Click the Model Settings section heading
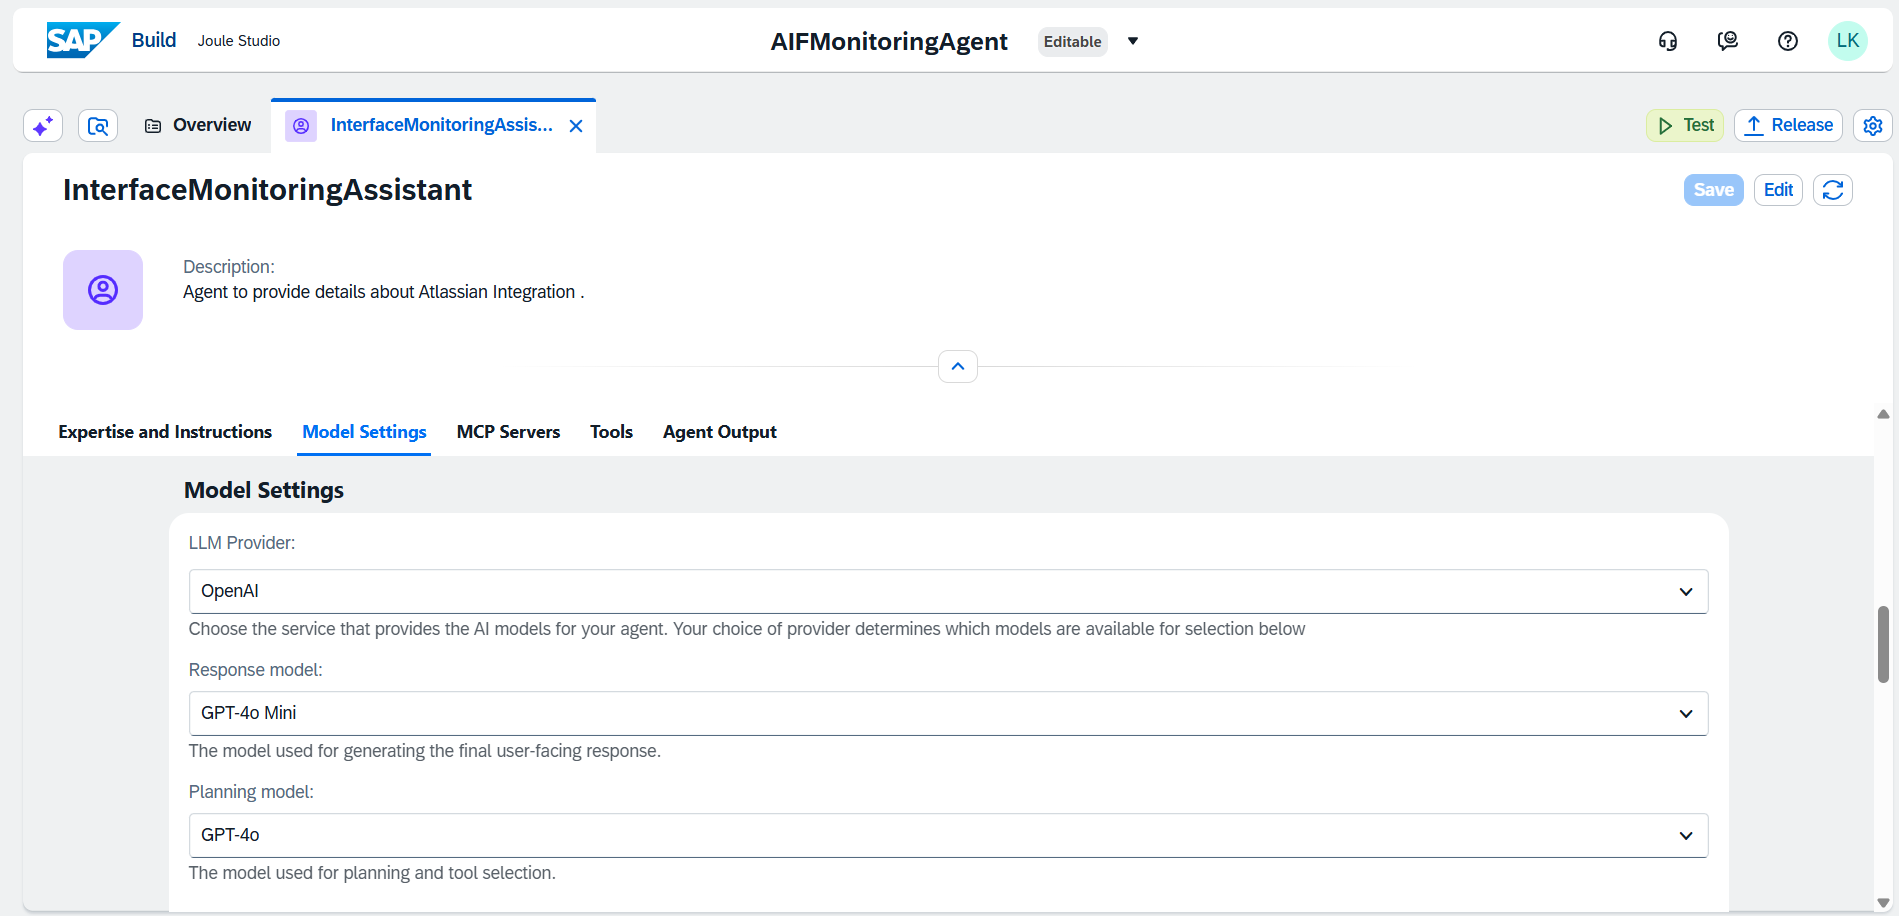The image size is (1899, 916). pos(264,490)
